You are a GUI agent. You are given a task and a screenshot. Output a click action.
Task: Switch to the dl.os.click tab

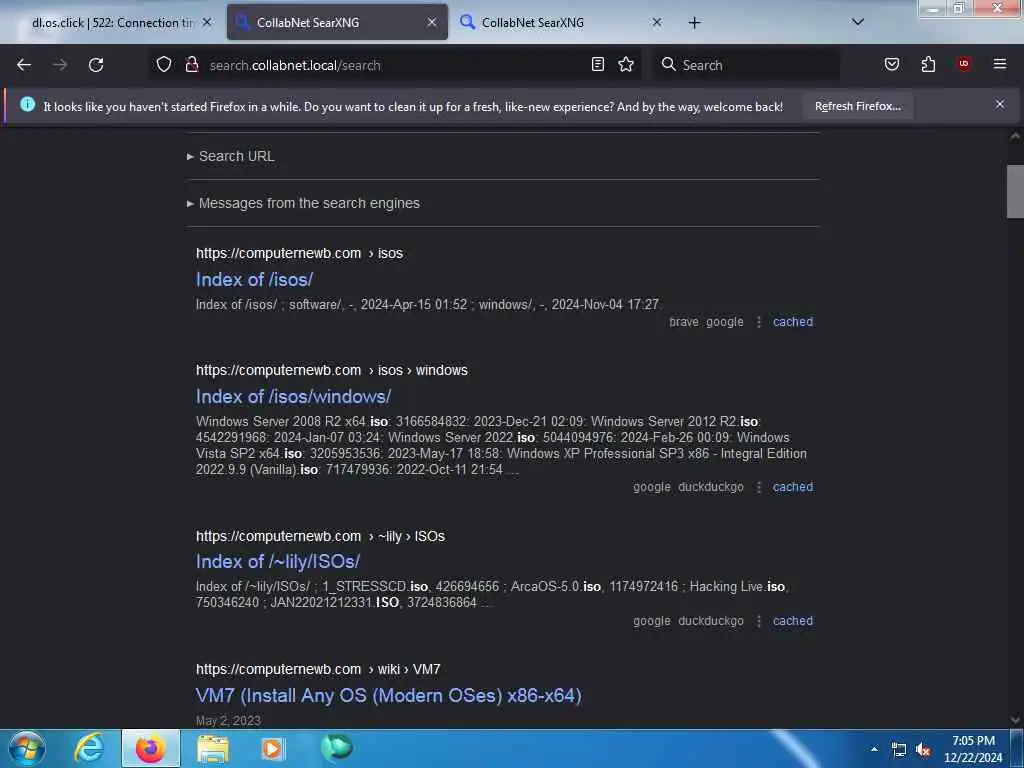pos(111,22)
